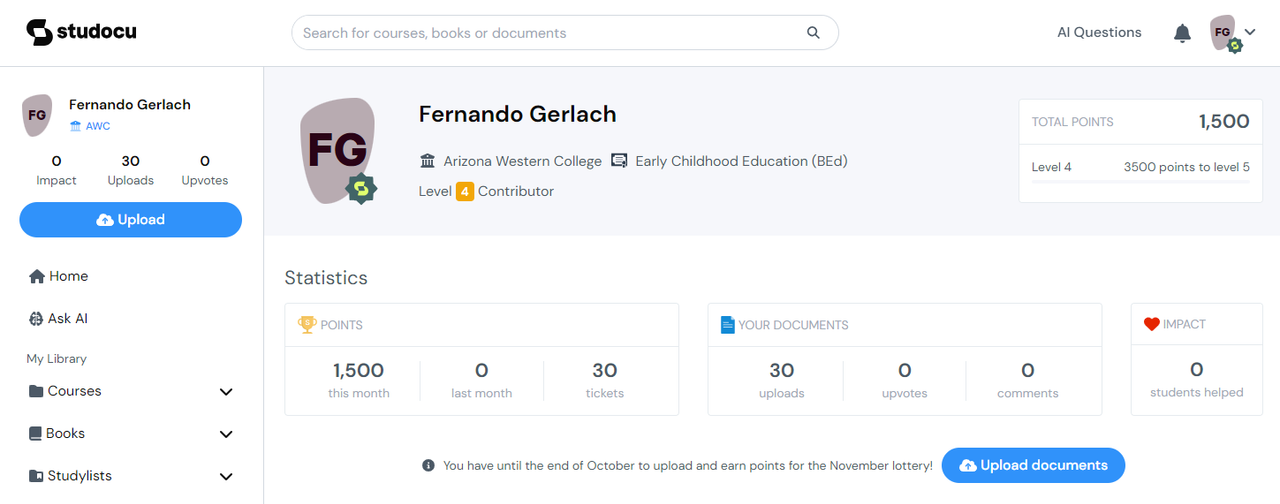Click the Courses folder icon
1280x504 pixels.
coord(36,391)
